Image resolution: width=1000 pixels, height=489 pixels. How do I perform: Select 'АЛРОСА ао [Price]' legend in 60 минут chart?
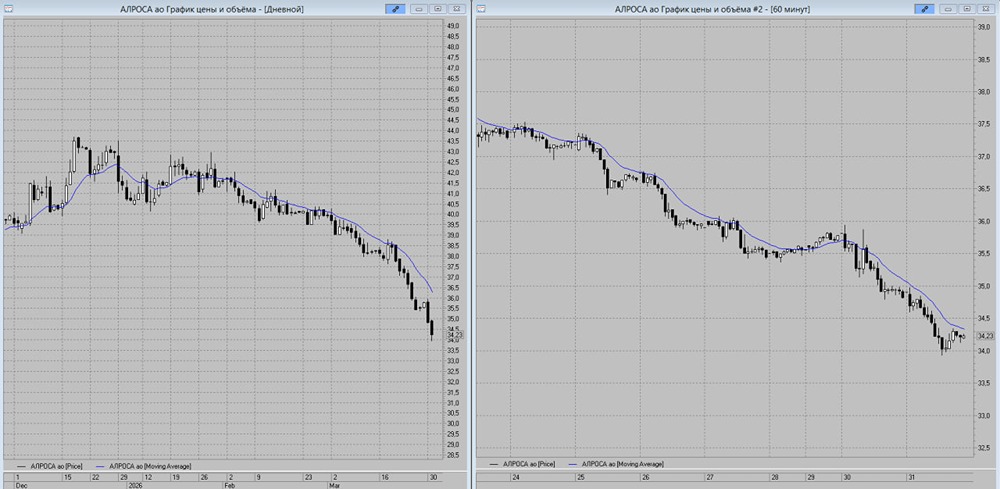pos(529,464)
